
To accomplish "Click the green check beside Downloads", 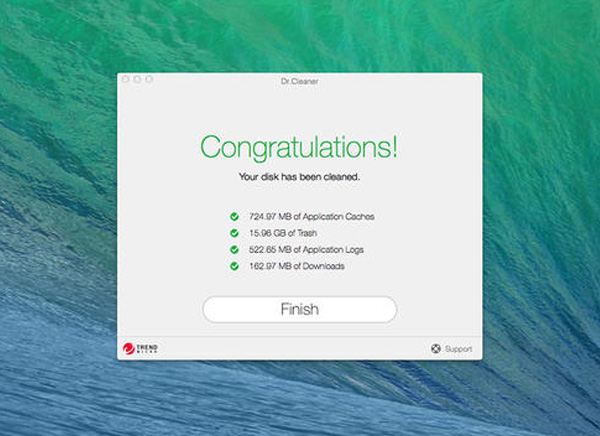I will (x=234, y=266).
